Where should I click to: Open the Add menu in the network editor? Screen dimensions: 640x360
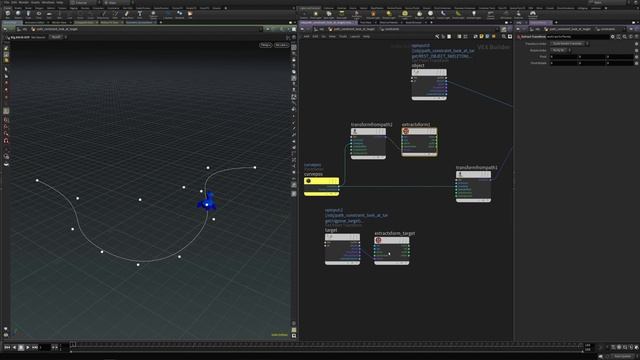(306, 36)
